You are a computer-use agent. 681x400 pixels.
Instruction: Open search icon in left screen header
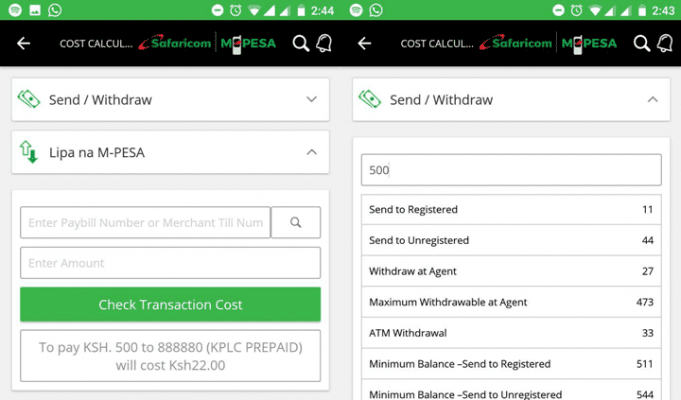tap(301, 43)
